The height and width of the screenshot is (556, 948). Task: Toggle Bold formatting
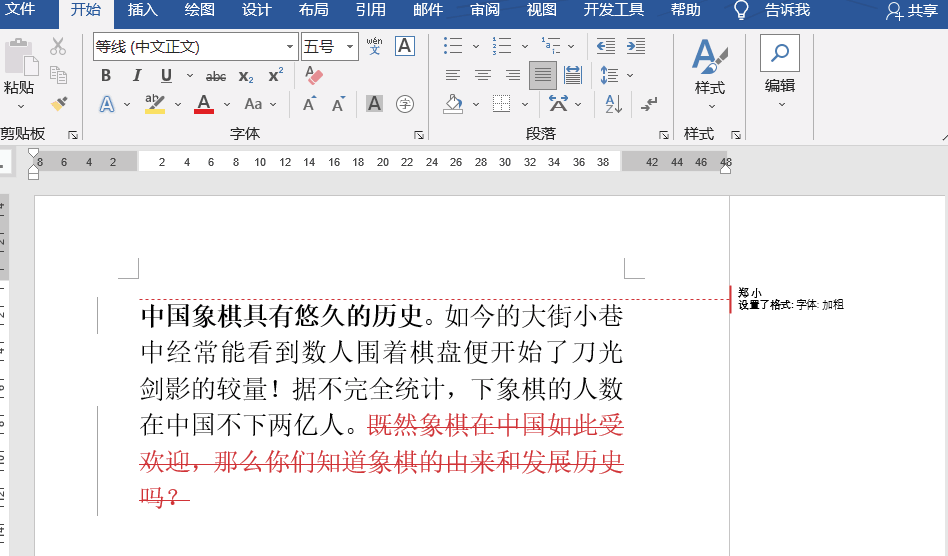[x=106, y=76]
